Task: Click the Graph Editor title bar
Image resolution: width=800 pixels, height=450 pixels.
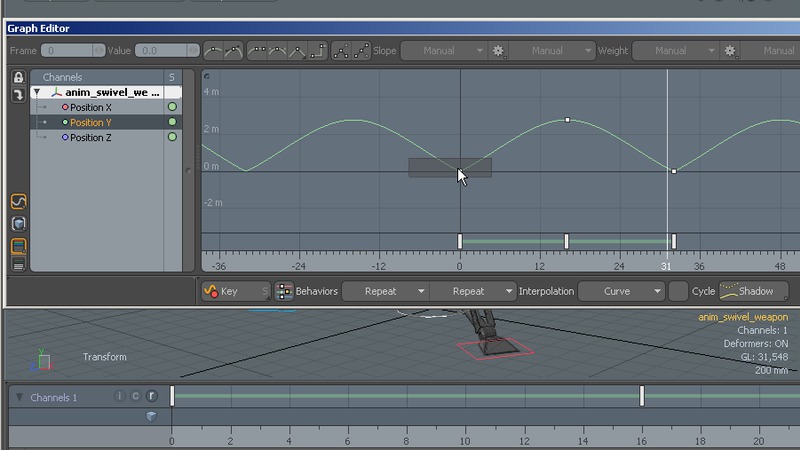Action: point(403,28)
